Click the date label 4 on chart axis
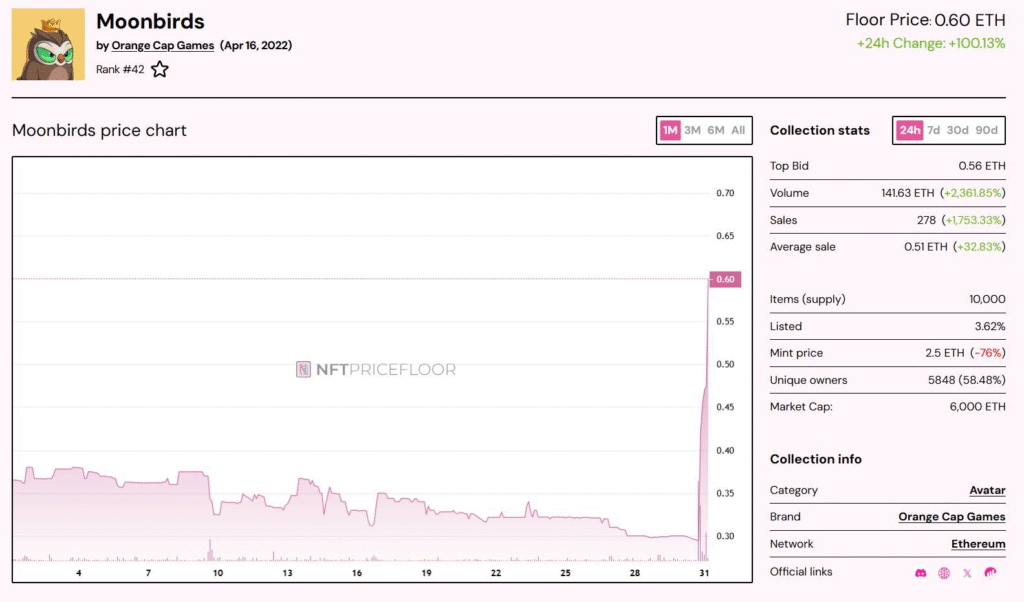 [79, 573]
